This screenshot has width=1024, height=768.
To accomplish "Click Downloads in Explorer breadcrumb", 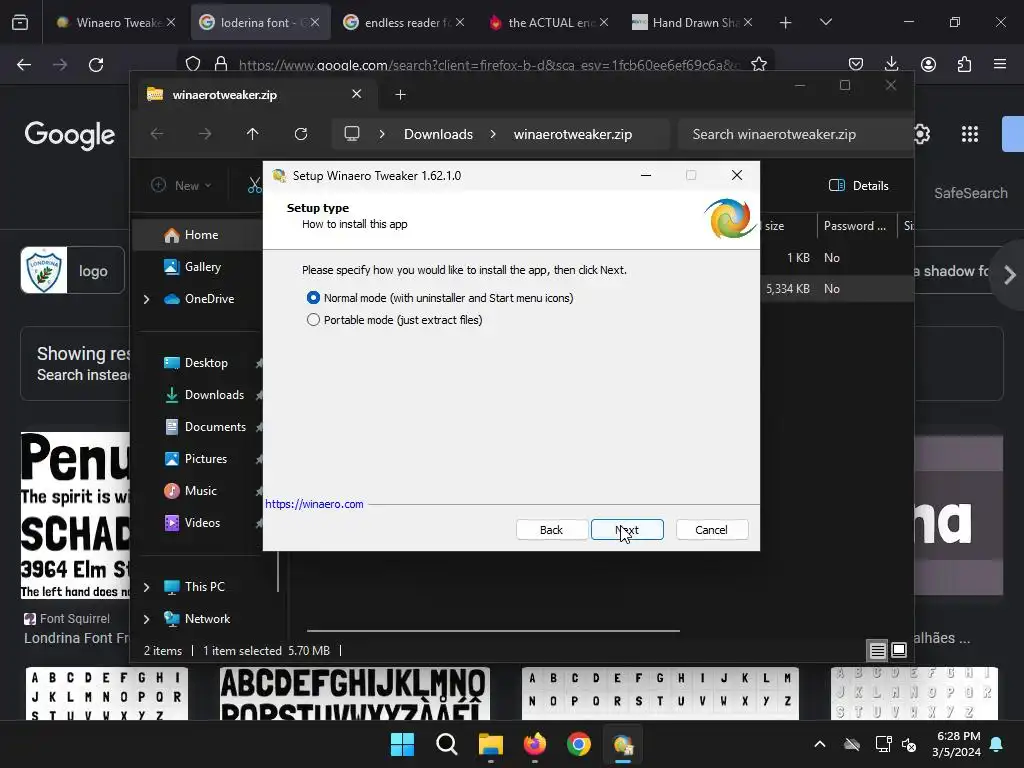I will [x=438, y=134].
